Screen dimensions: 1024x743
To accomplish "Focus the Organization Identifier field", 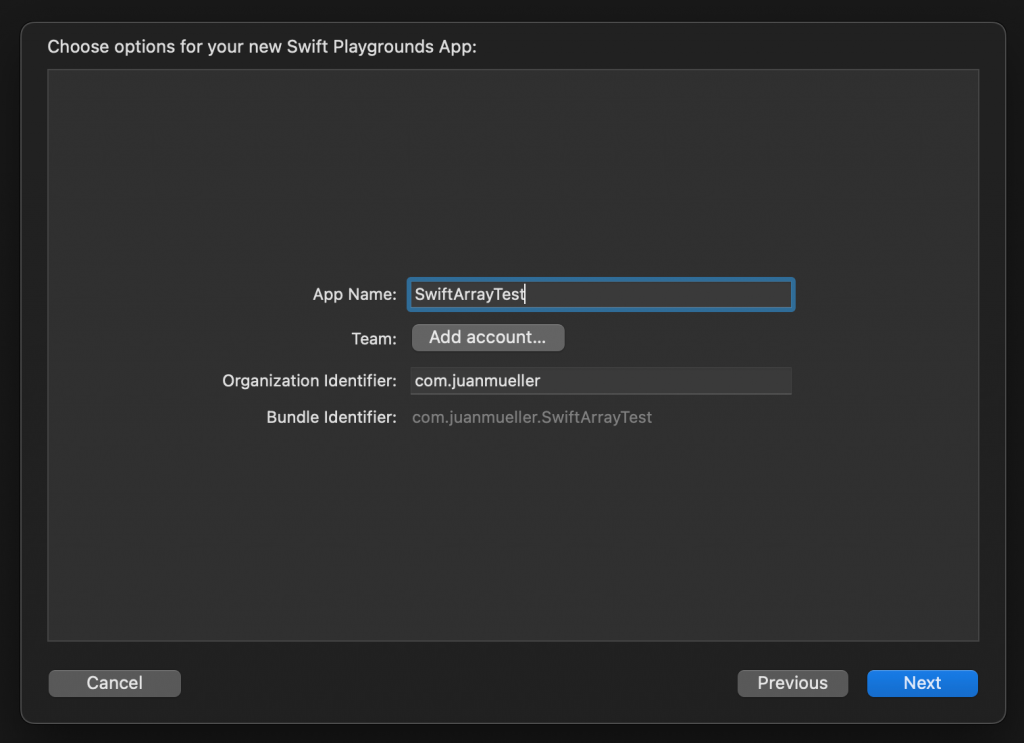I will (x=601, y=381).
